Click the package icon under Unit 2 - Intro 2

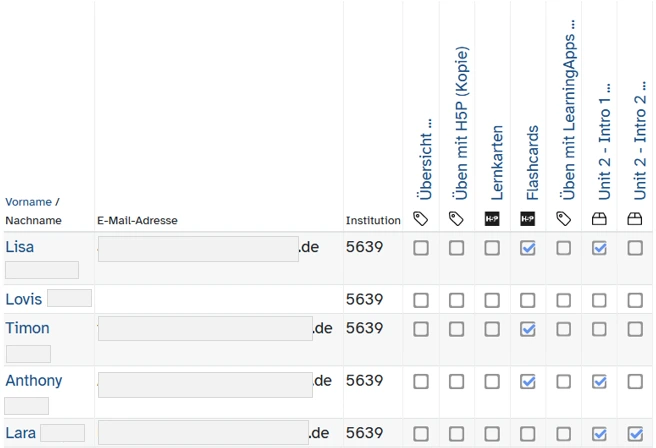point(635,218)
